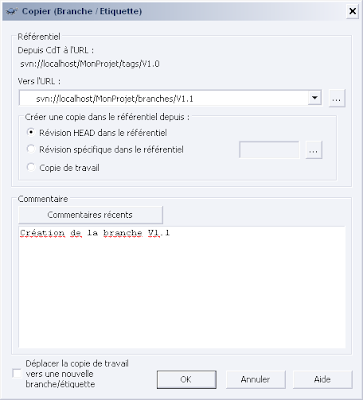Screen dimensions: 363x400
Task: Cancel with the Annuler button
Action: tap(256, 379)
